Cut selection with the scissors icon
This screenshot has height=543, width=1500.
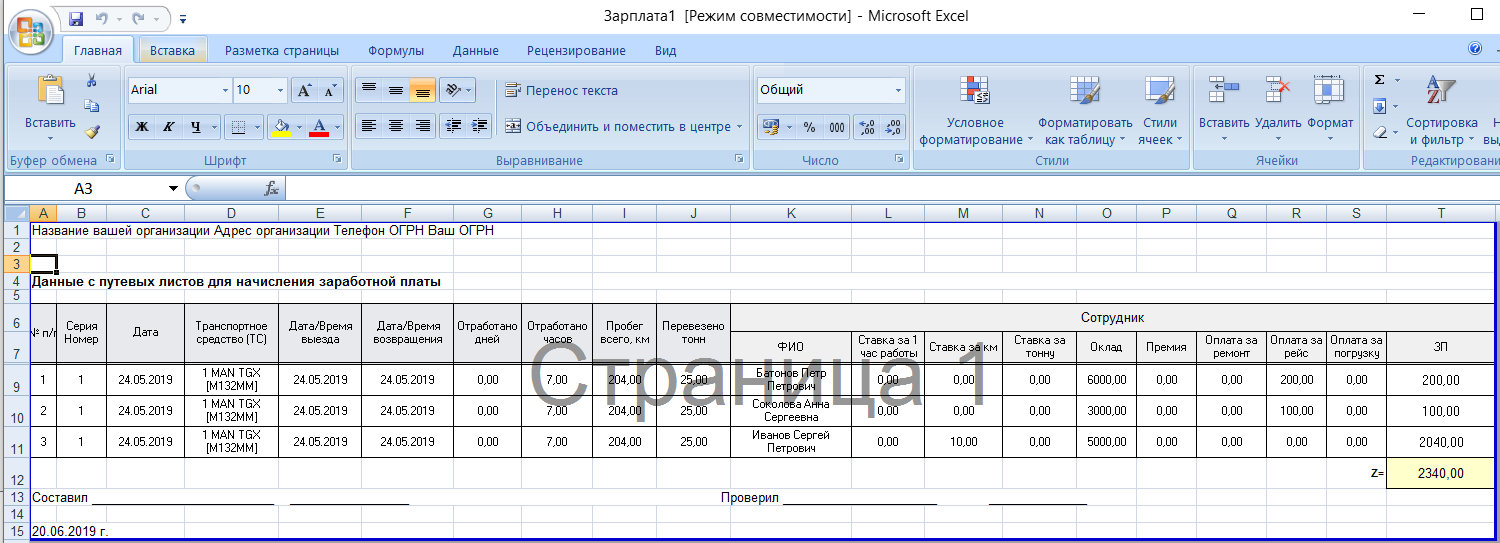pos(92,81)
